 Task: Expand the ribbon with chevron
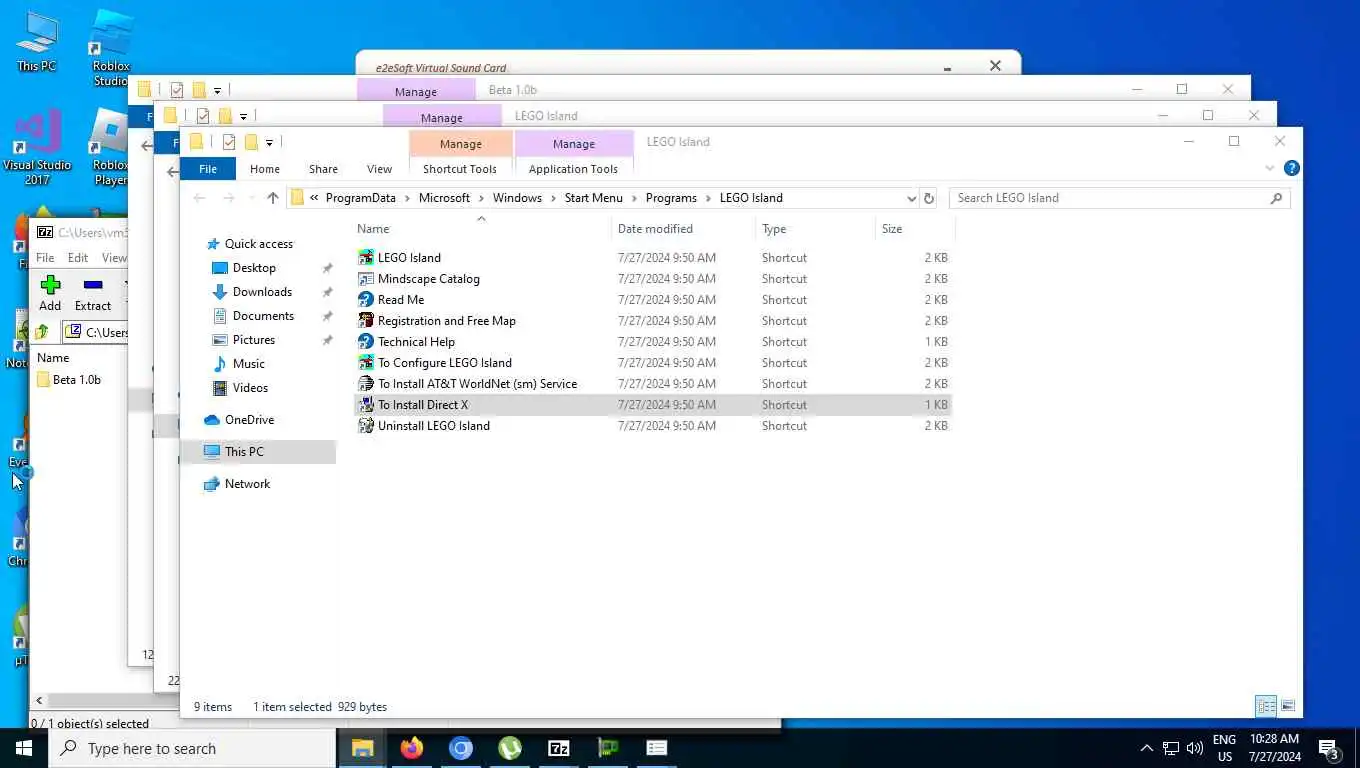tap(1270, 169)
